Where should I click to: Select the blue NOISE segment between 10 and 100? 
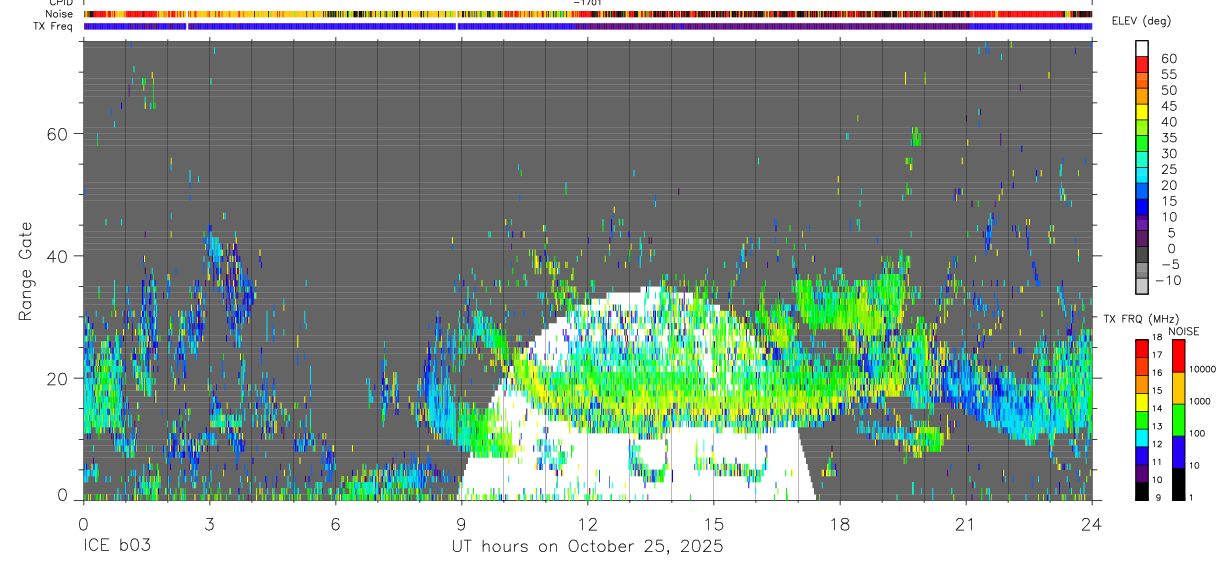tap(1178, 452)
